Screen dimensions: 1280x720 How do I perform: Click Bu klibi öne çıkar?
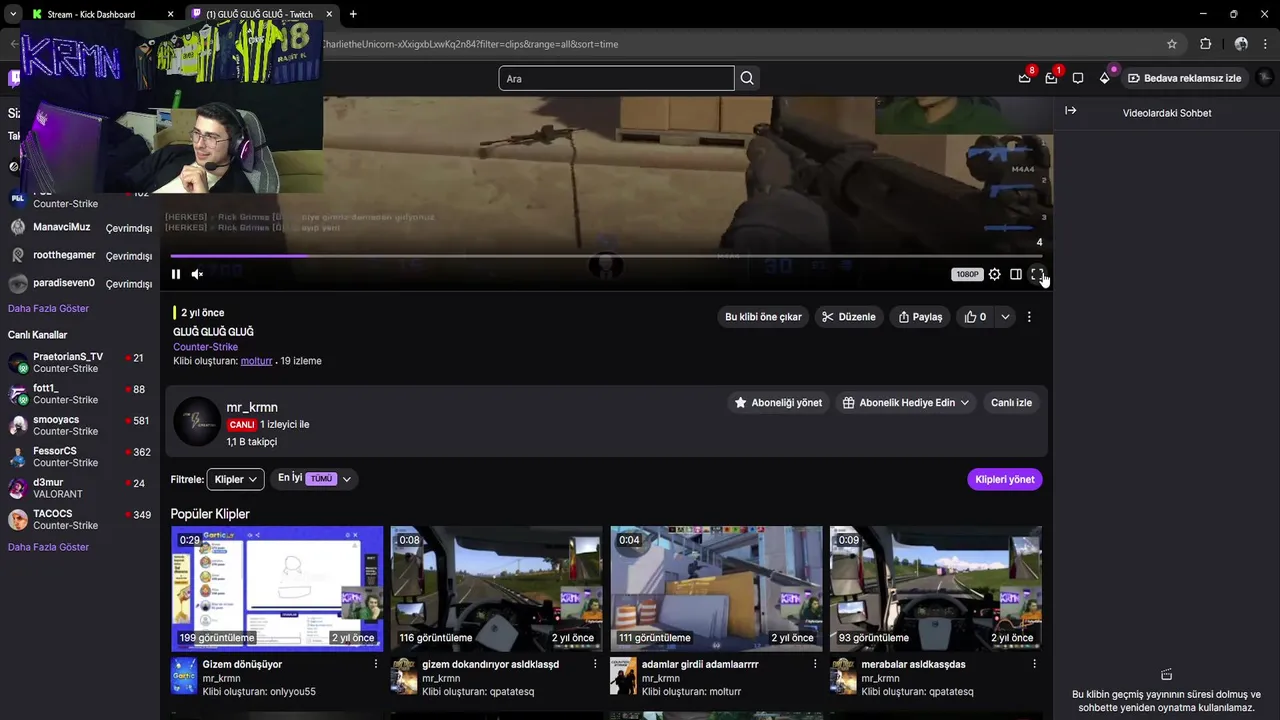point(763,317)
